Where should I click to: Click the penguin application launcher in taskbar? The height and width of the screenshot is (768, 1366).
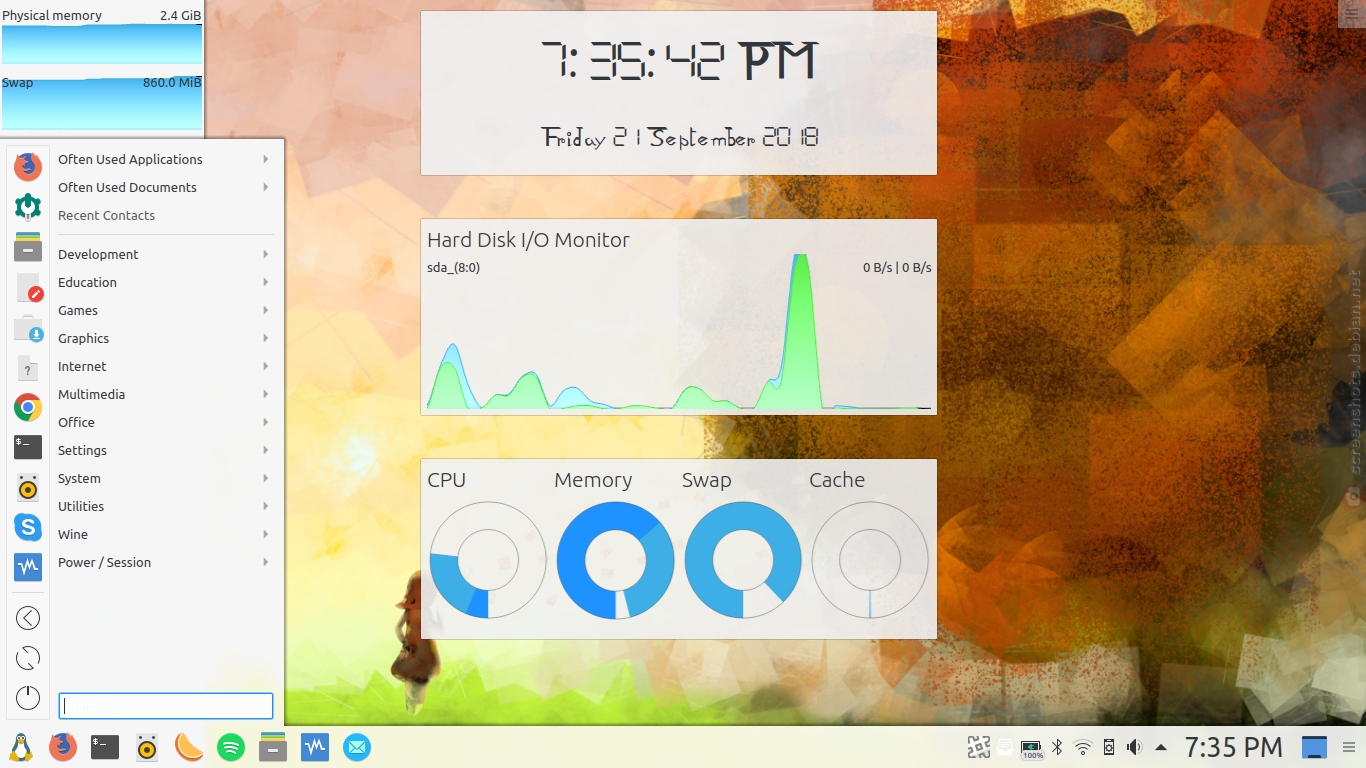(20, 747)
